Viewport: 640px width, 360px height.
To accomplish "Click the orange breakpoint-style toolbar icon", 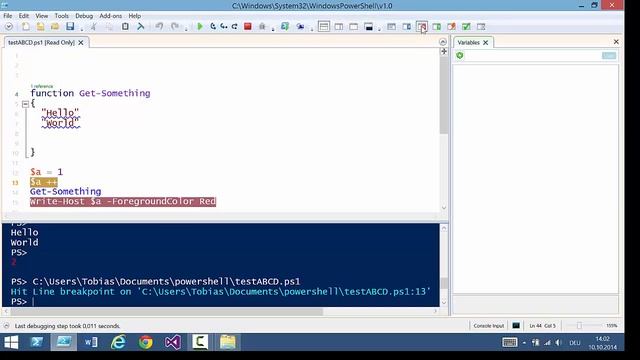I will 451,27.
